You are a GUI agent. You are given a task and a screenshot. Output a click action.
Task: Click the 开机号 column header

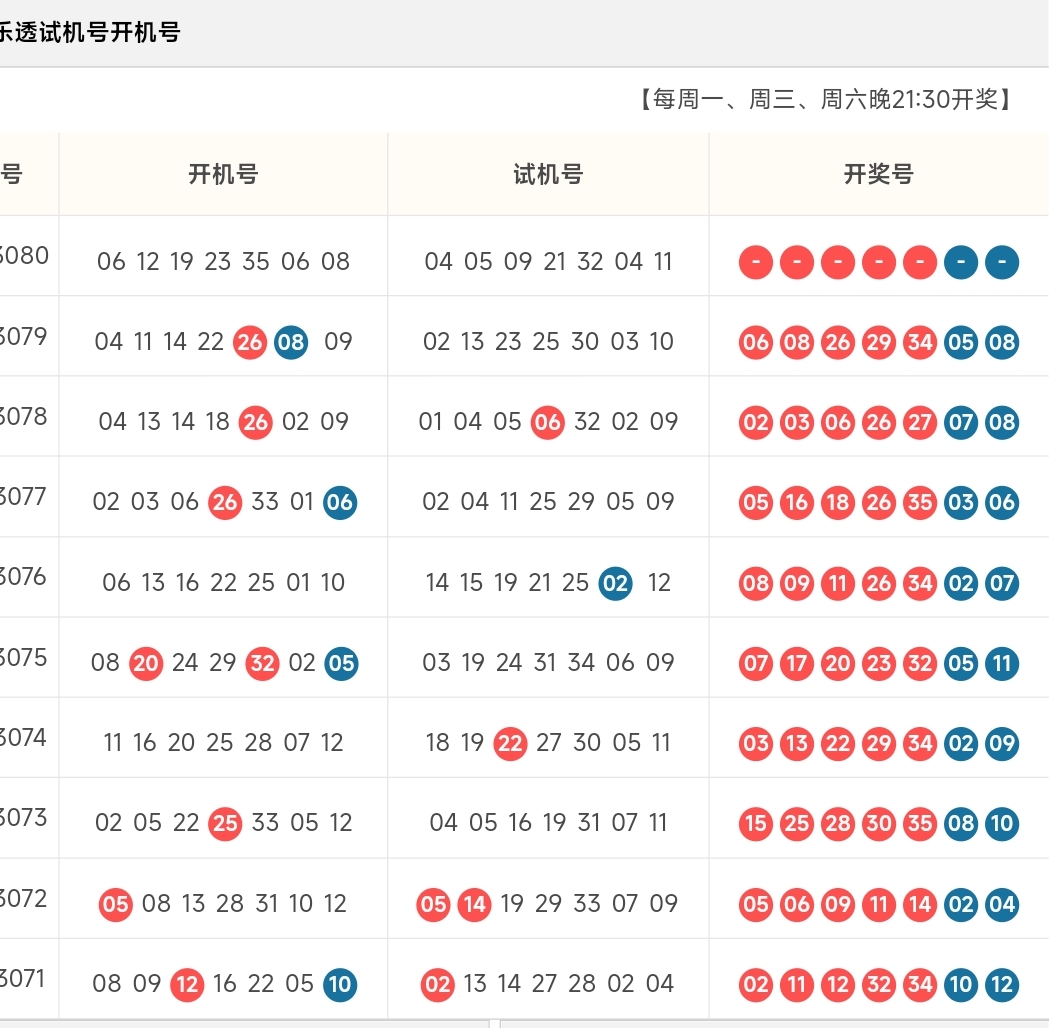point(223,174)
